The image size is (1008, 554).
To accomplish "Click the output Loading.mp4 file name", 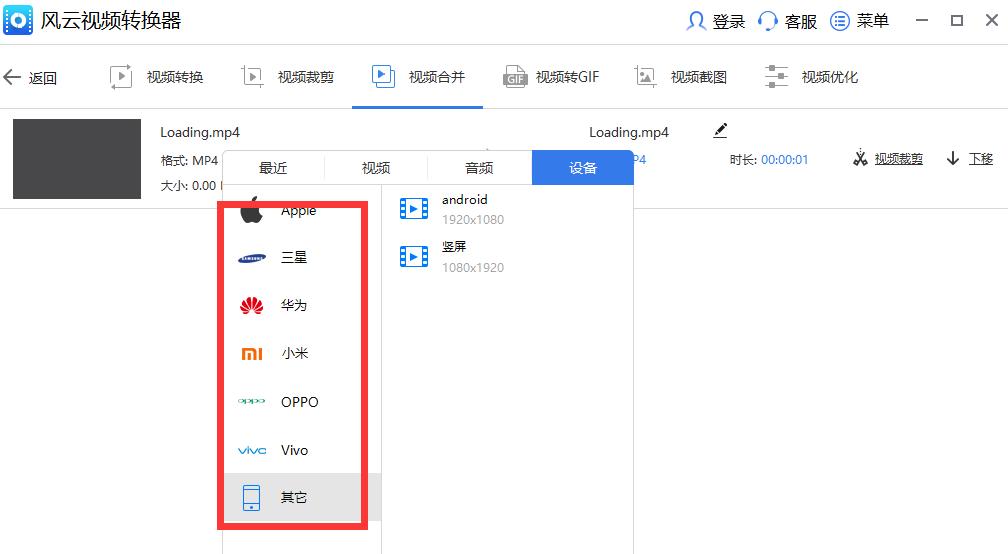I will click(629, 132).
